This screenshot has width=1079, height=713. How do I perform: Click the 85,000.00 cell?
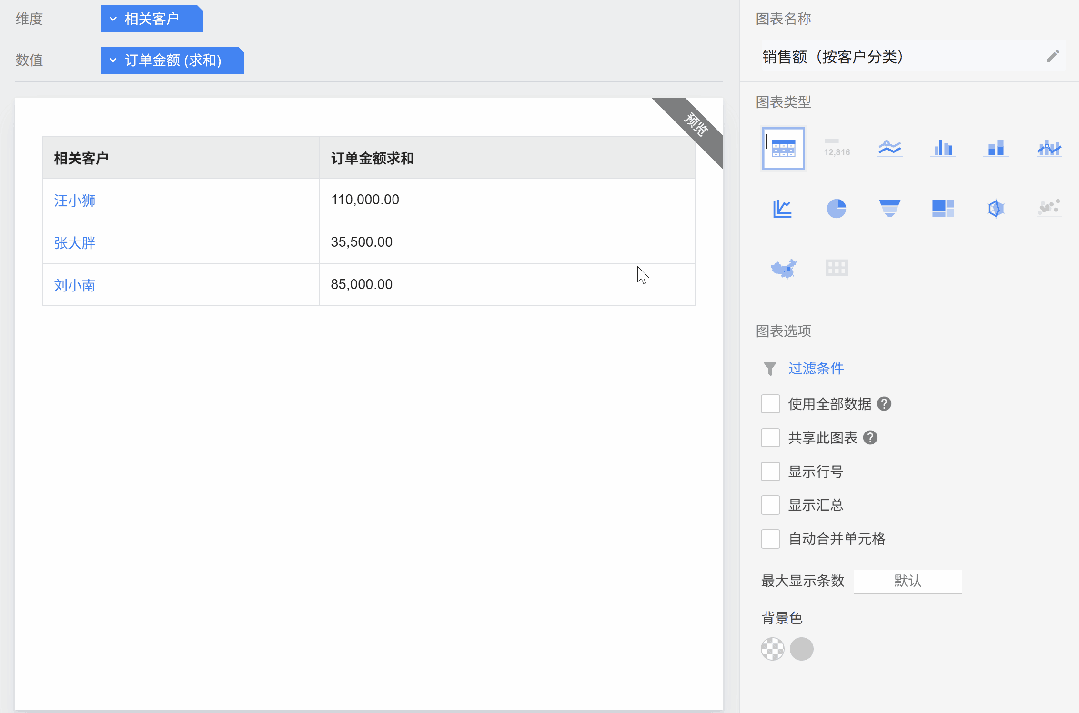(x=507, y=284)
